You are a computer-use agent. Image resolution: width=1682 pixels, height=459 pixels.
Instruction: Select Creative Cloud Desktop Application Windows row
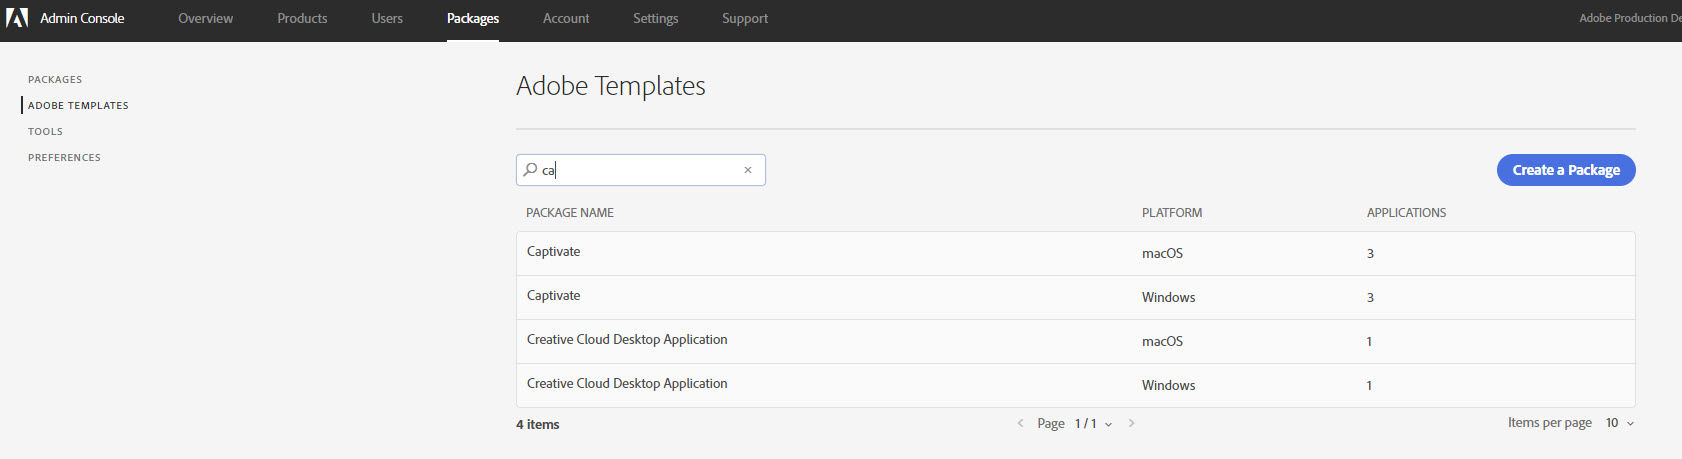(x=1075, y=385)
